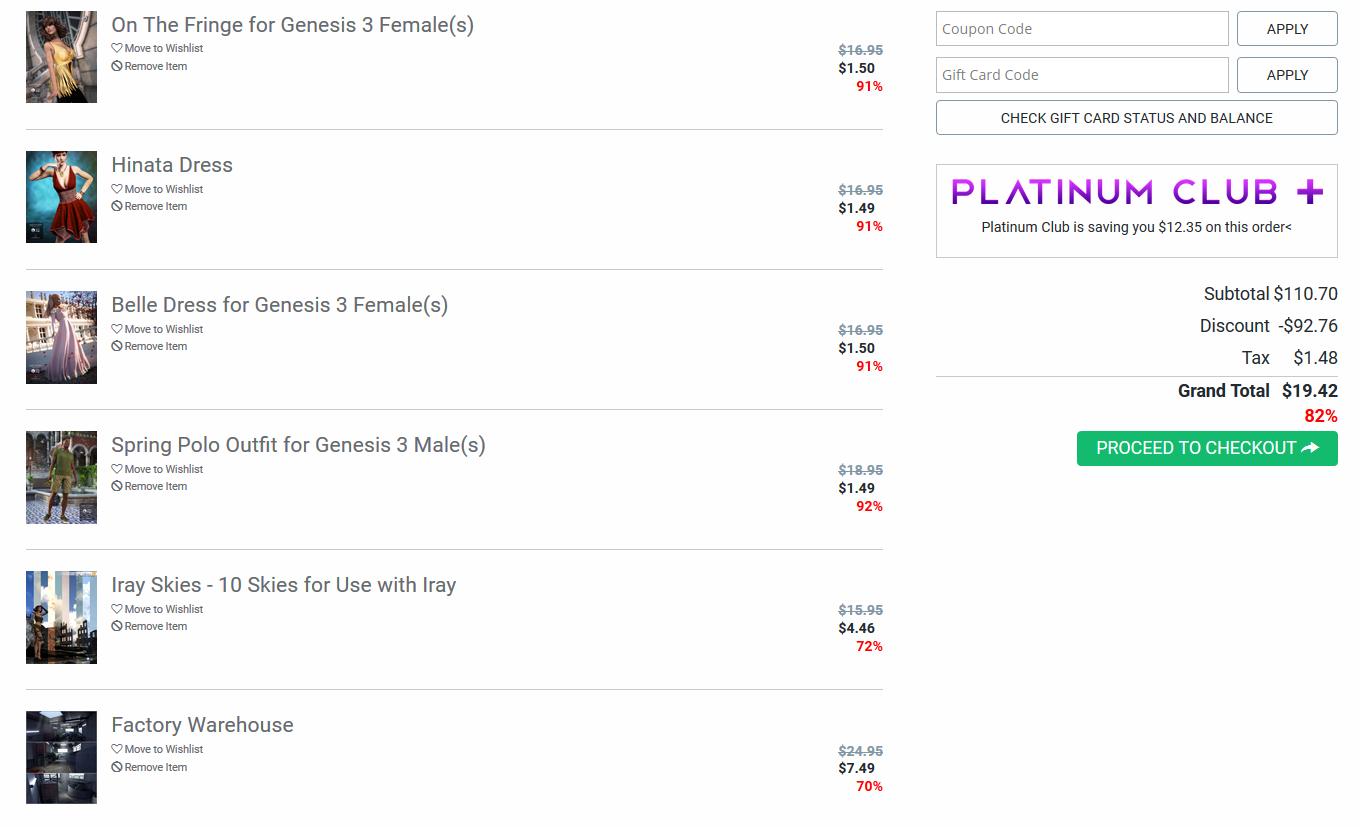Click remove icon for On The Fringe
1360x827 pixels.
tap(117, 66)
